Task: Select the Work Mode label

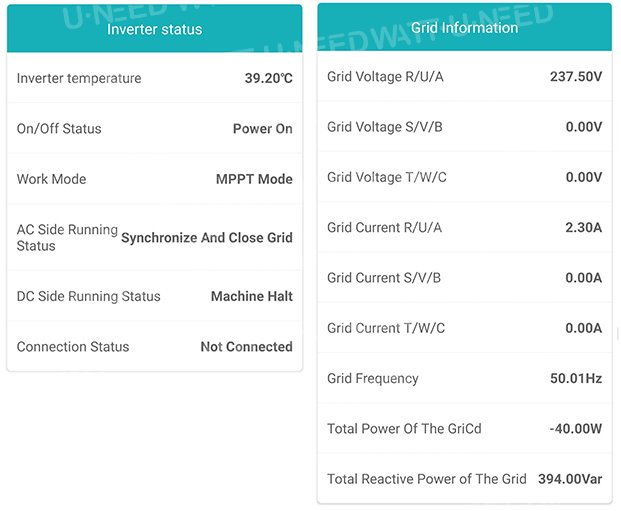Action: pos(51,179)
